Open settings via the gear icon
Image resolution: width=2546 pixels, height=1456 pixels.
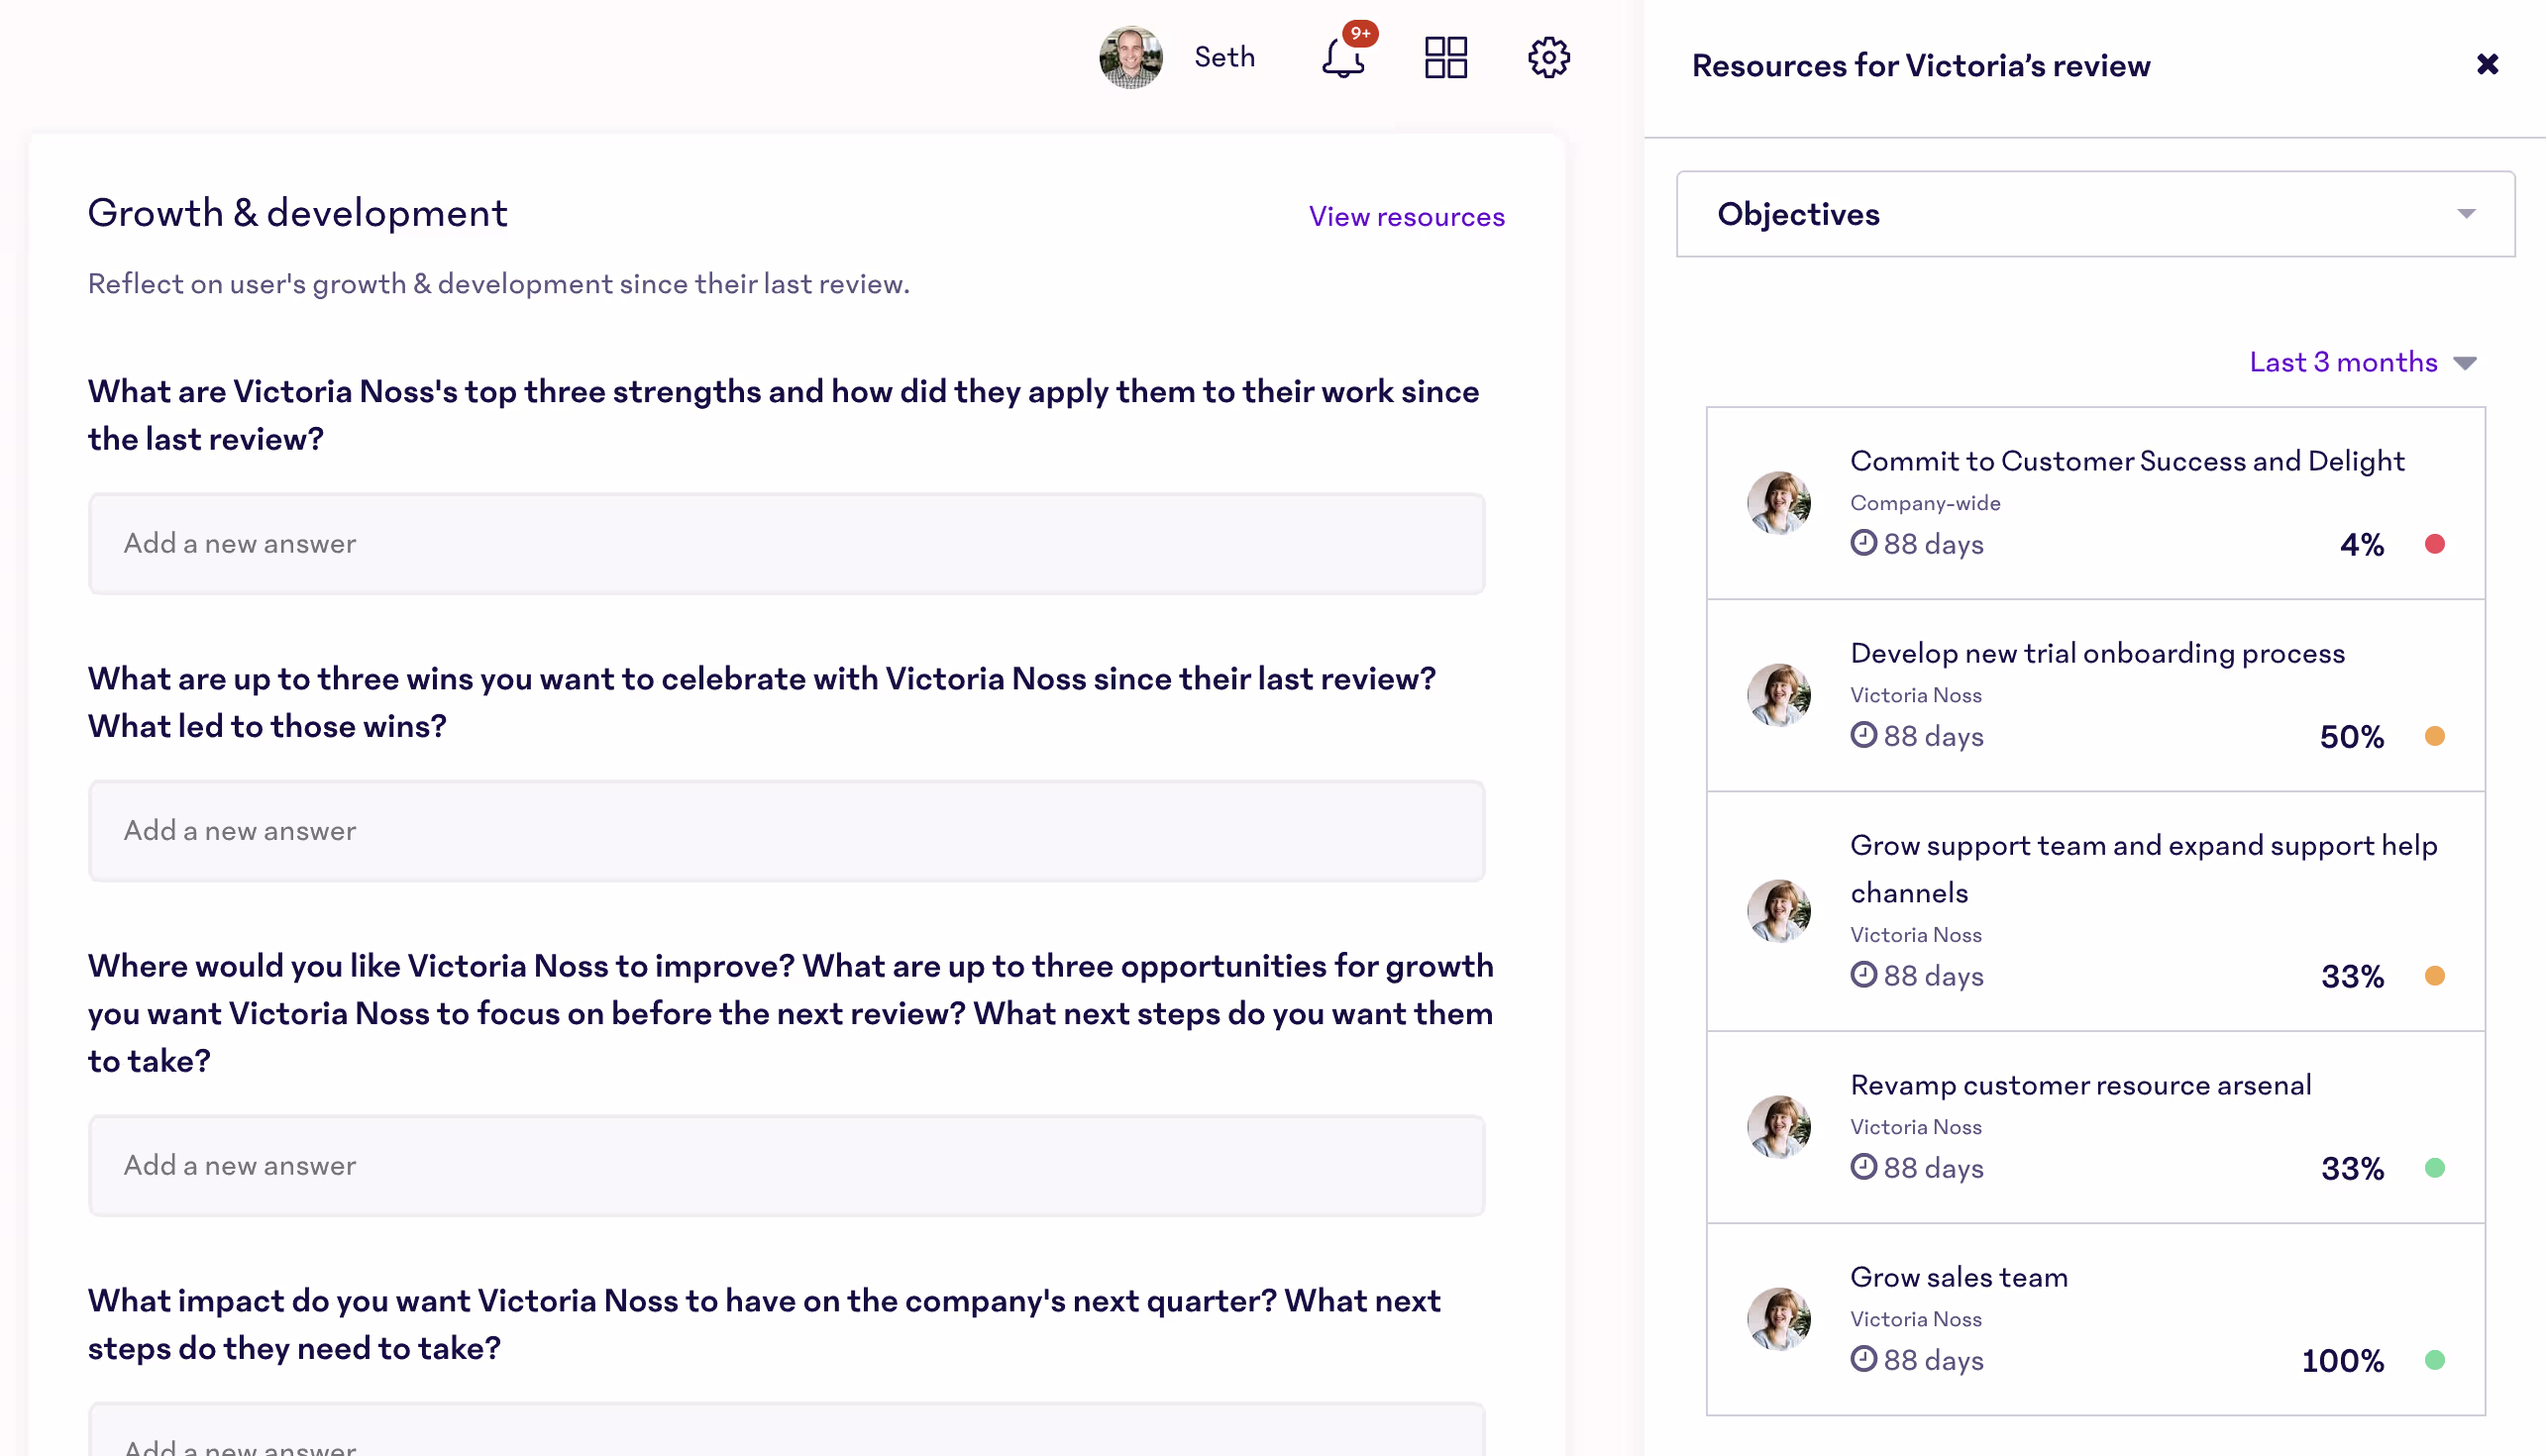point(1548,57)
